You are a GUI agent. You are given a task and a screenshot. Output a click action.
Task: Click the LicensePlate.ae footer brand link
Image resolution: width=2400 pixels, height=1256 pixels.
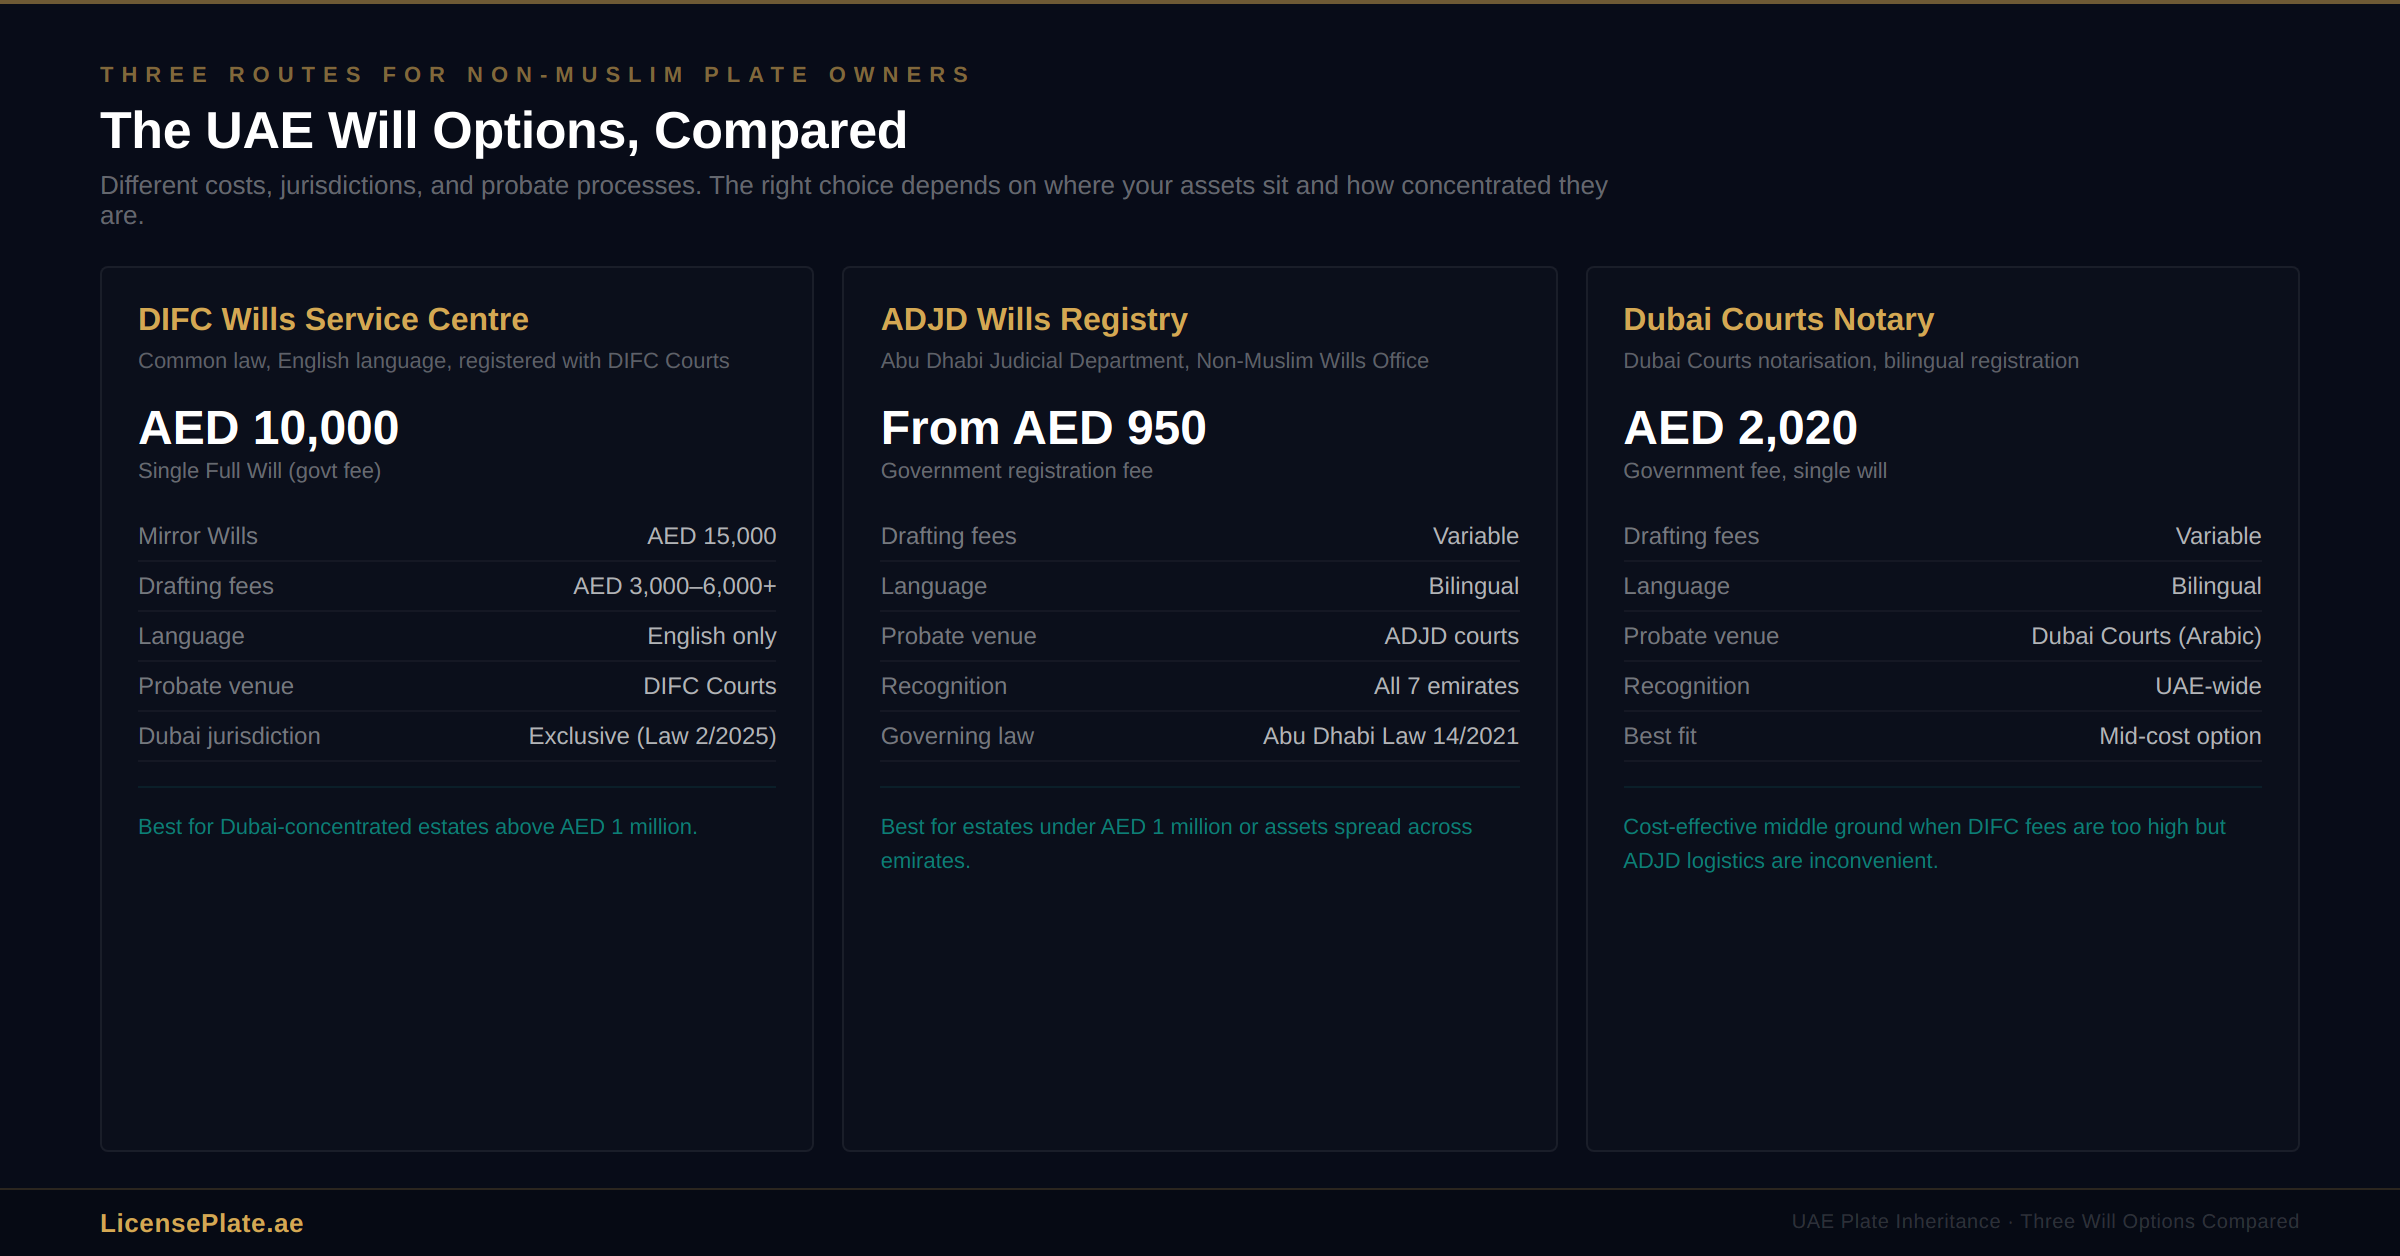(201, 1223)
